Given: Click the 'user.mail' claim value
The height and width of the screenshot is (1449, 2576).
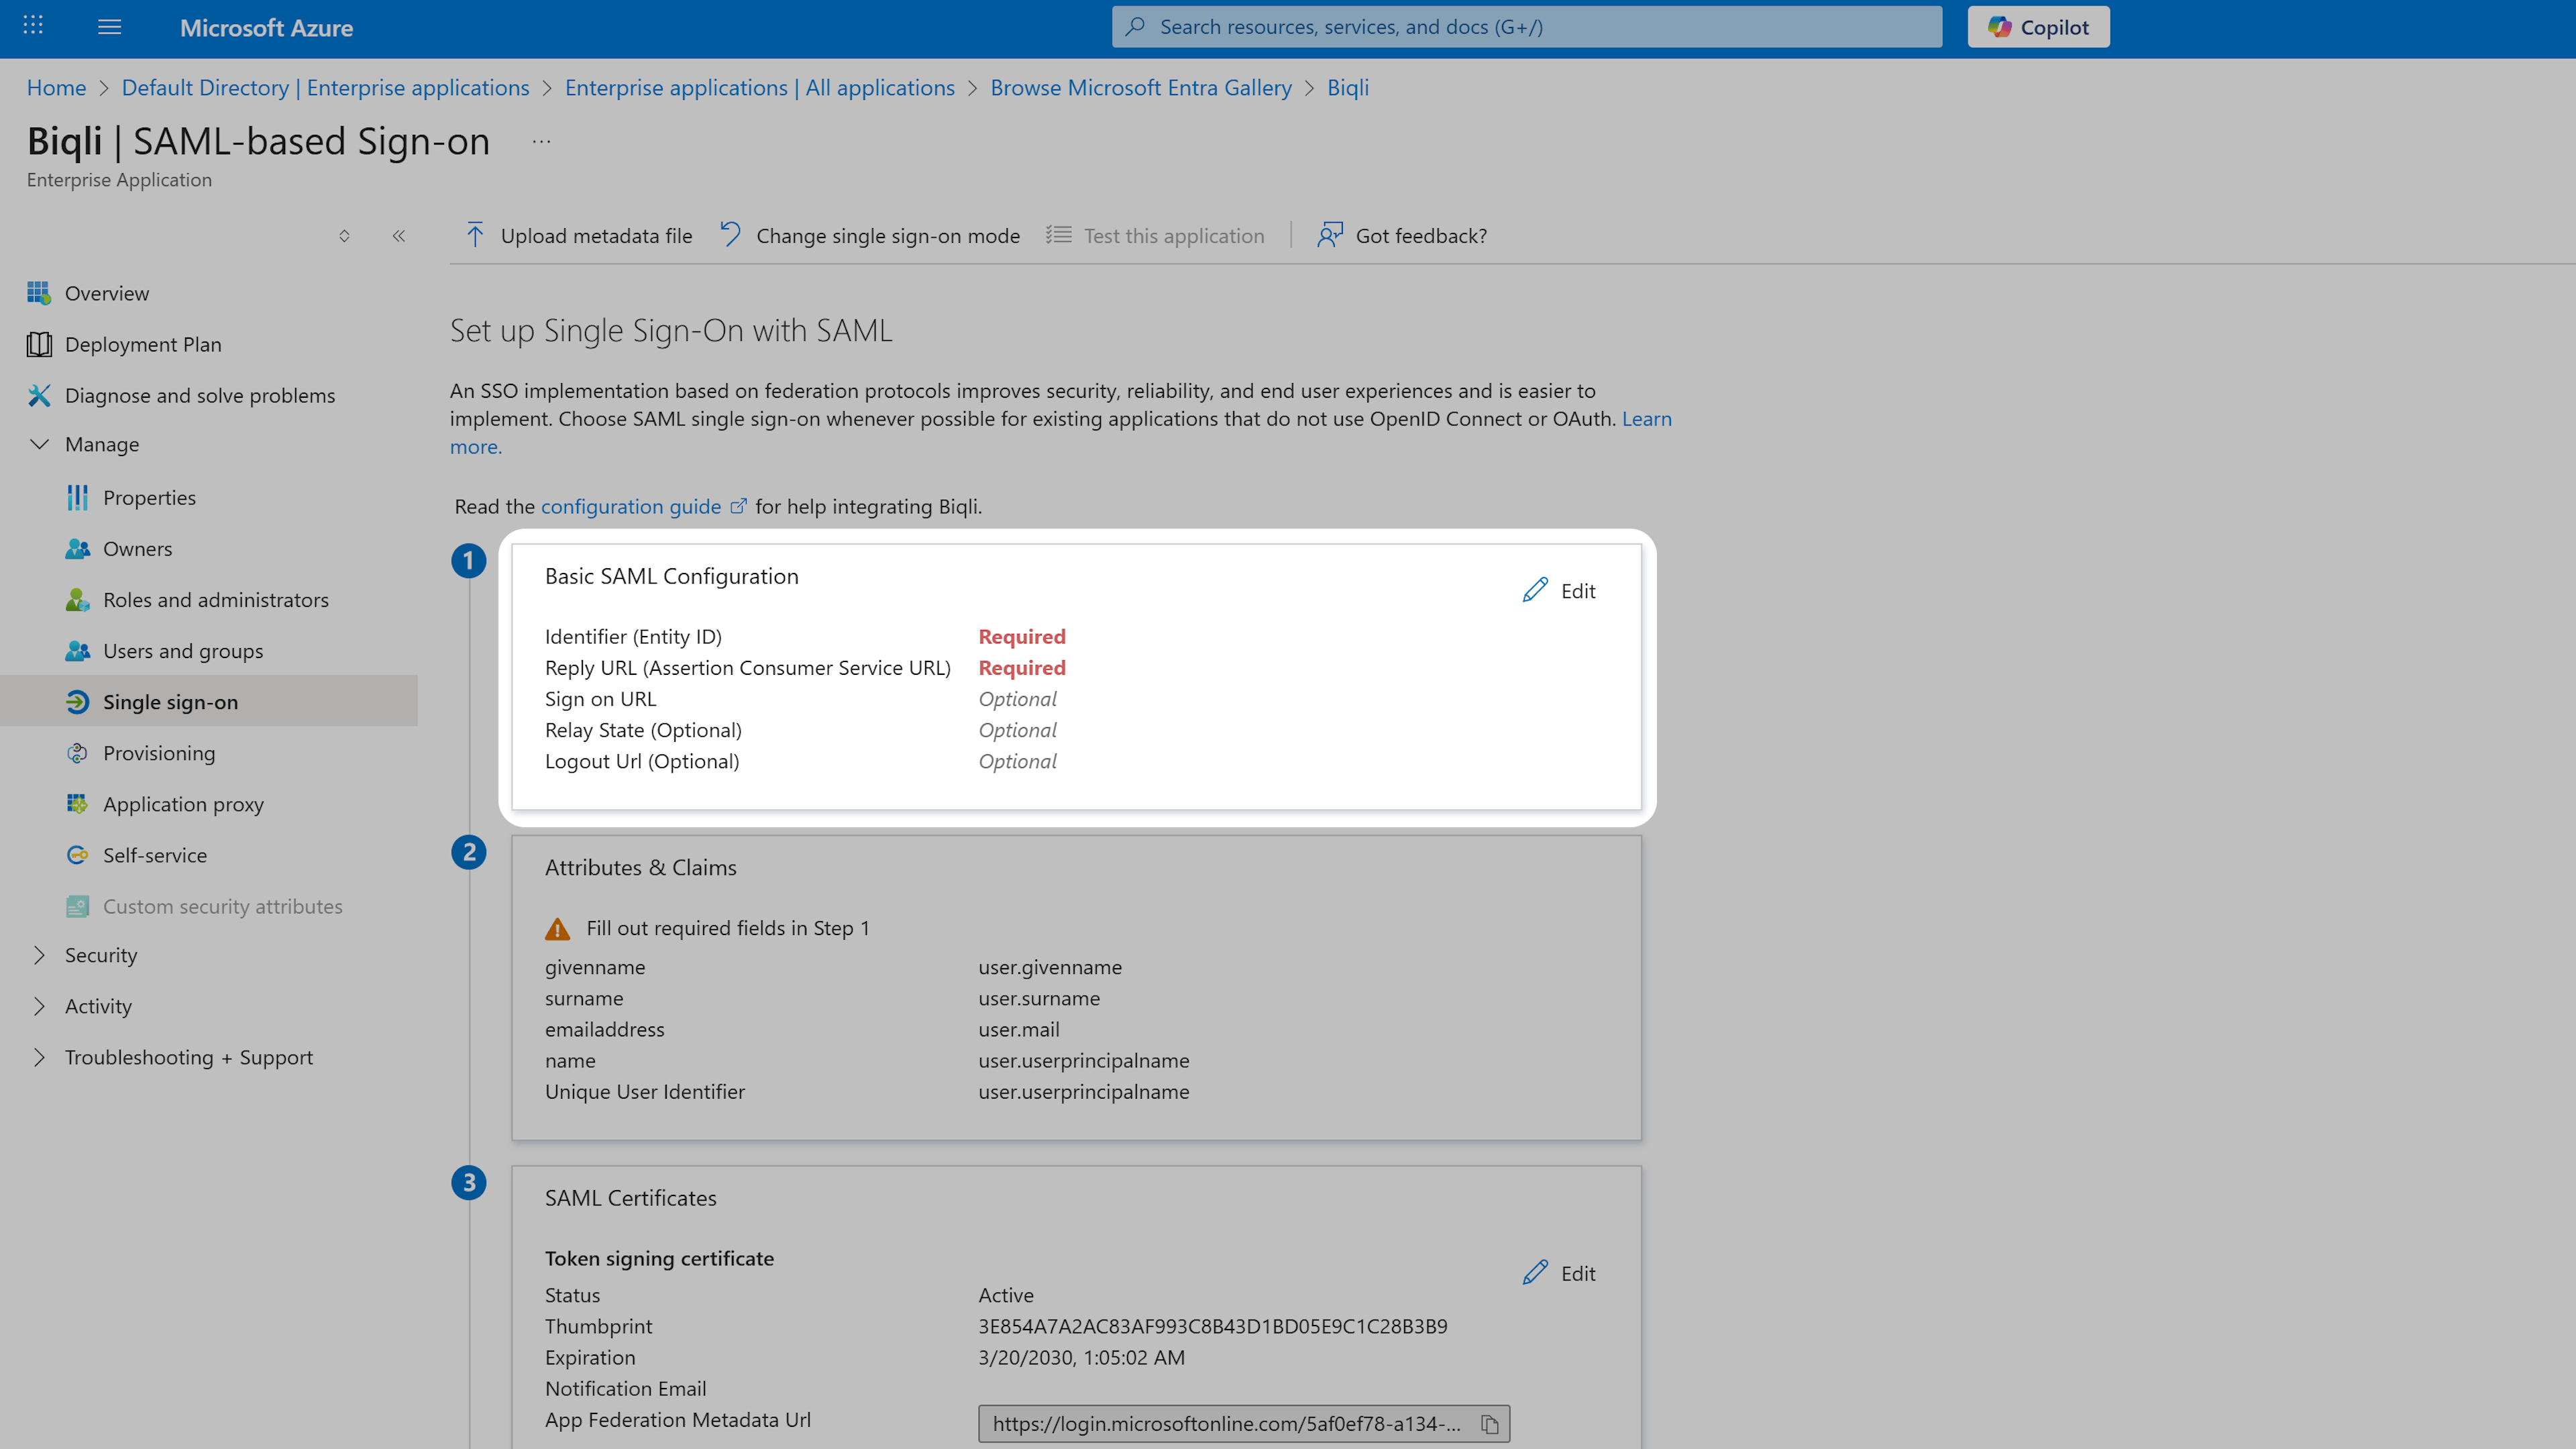Looking at the screenshot, I should coord(1018,1029).
